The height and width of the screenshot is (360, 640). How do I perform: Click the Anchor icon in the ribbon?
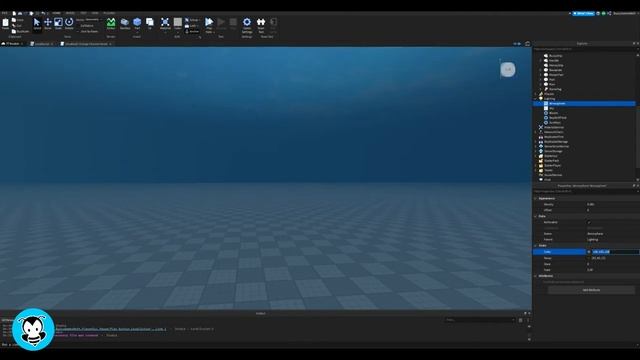(x=187, y=31)
